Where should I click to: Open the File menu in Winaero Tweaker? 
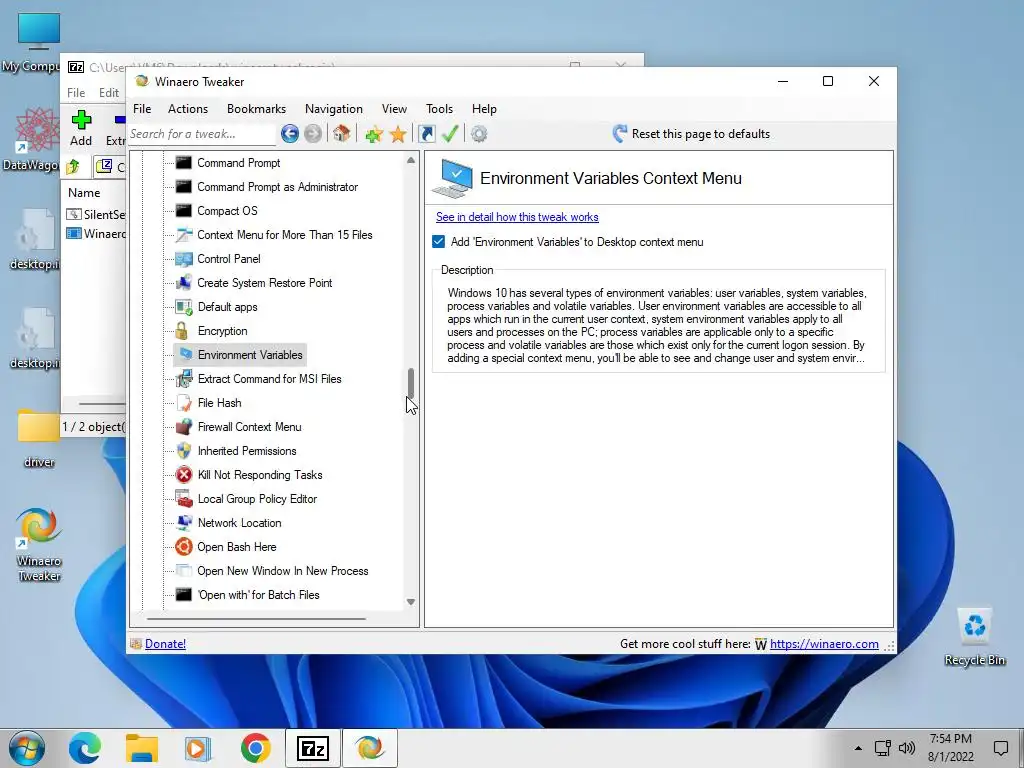pos(142,109)
